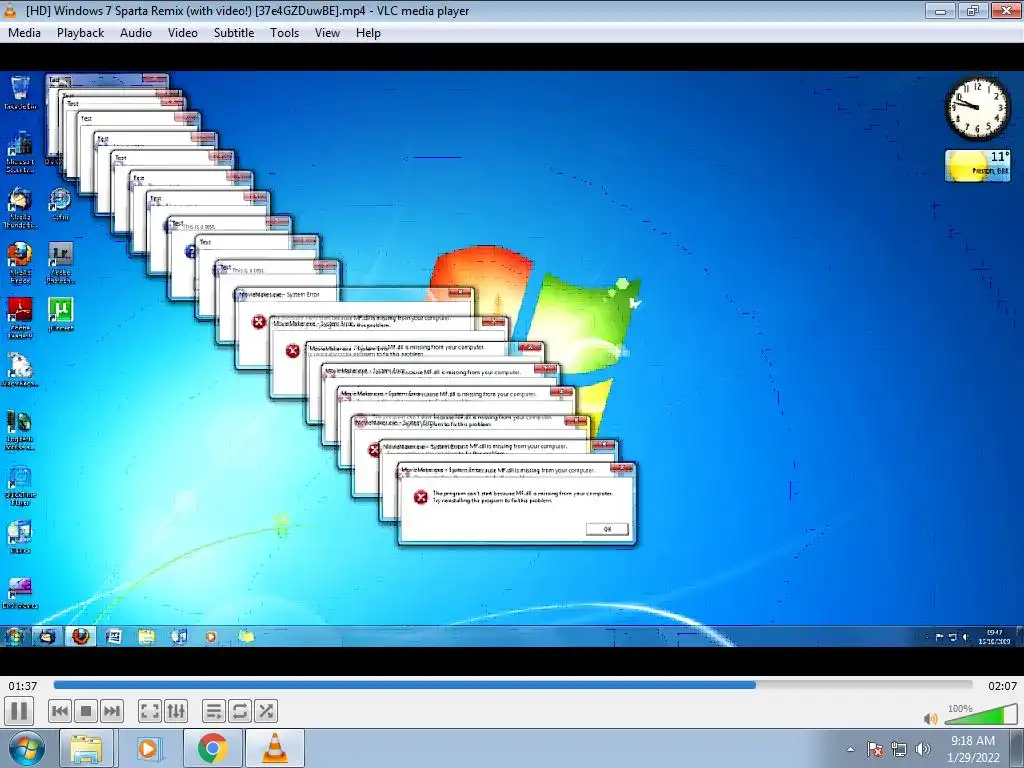The height and width of the screenshot is (768, 1024).
Task: Open the Media menu
Action: pos(24,33)
